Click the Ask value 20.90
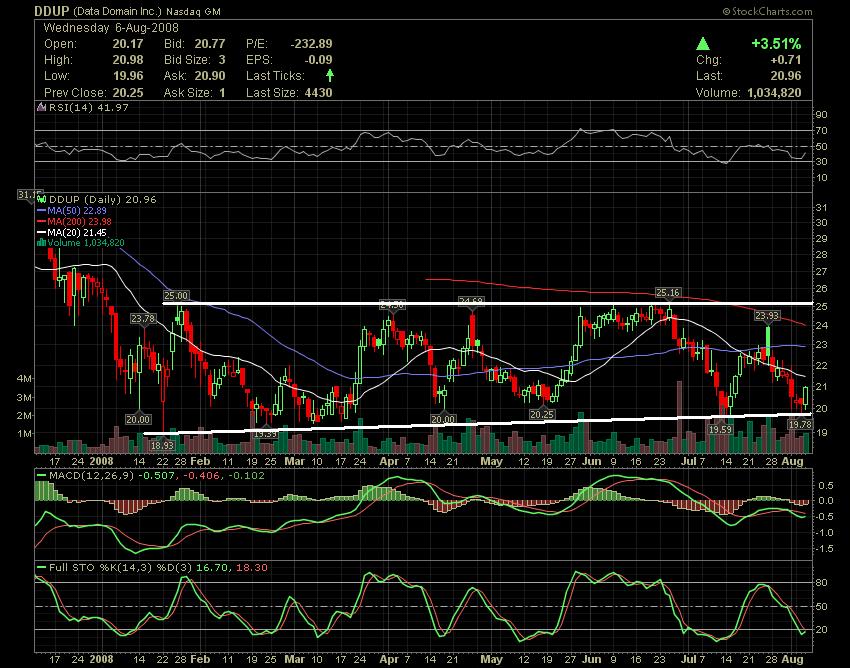The image size is (850, 668). pyautogui.click(x=210, y=76)
